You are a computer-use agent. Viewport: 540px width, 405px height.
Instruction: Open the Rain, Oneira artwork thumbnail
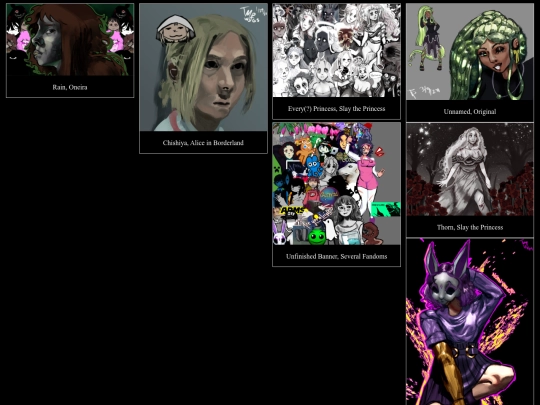click(70, 40)
